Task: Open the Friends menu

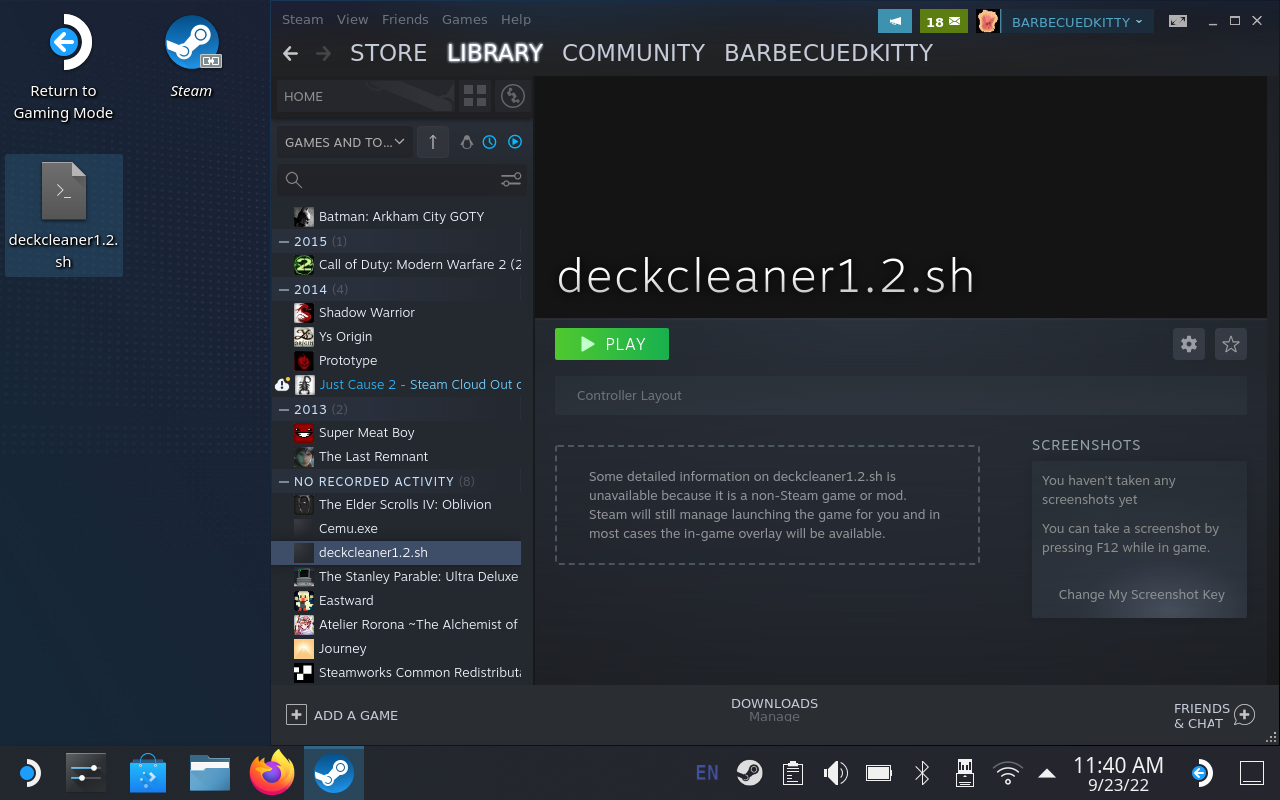Action: pos(405,19)
